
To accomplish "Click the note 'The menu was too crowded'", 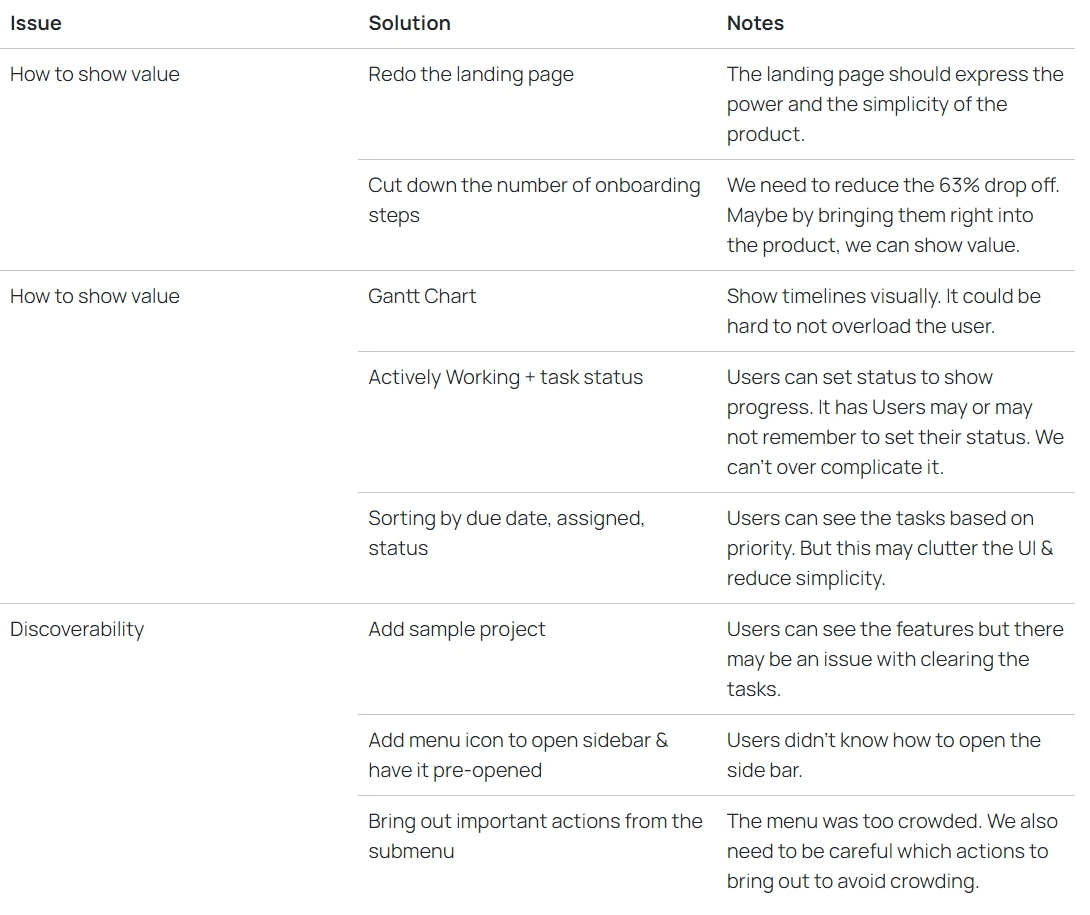I will (x=893, y=851).
